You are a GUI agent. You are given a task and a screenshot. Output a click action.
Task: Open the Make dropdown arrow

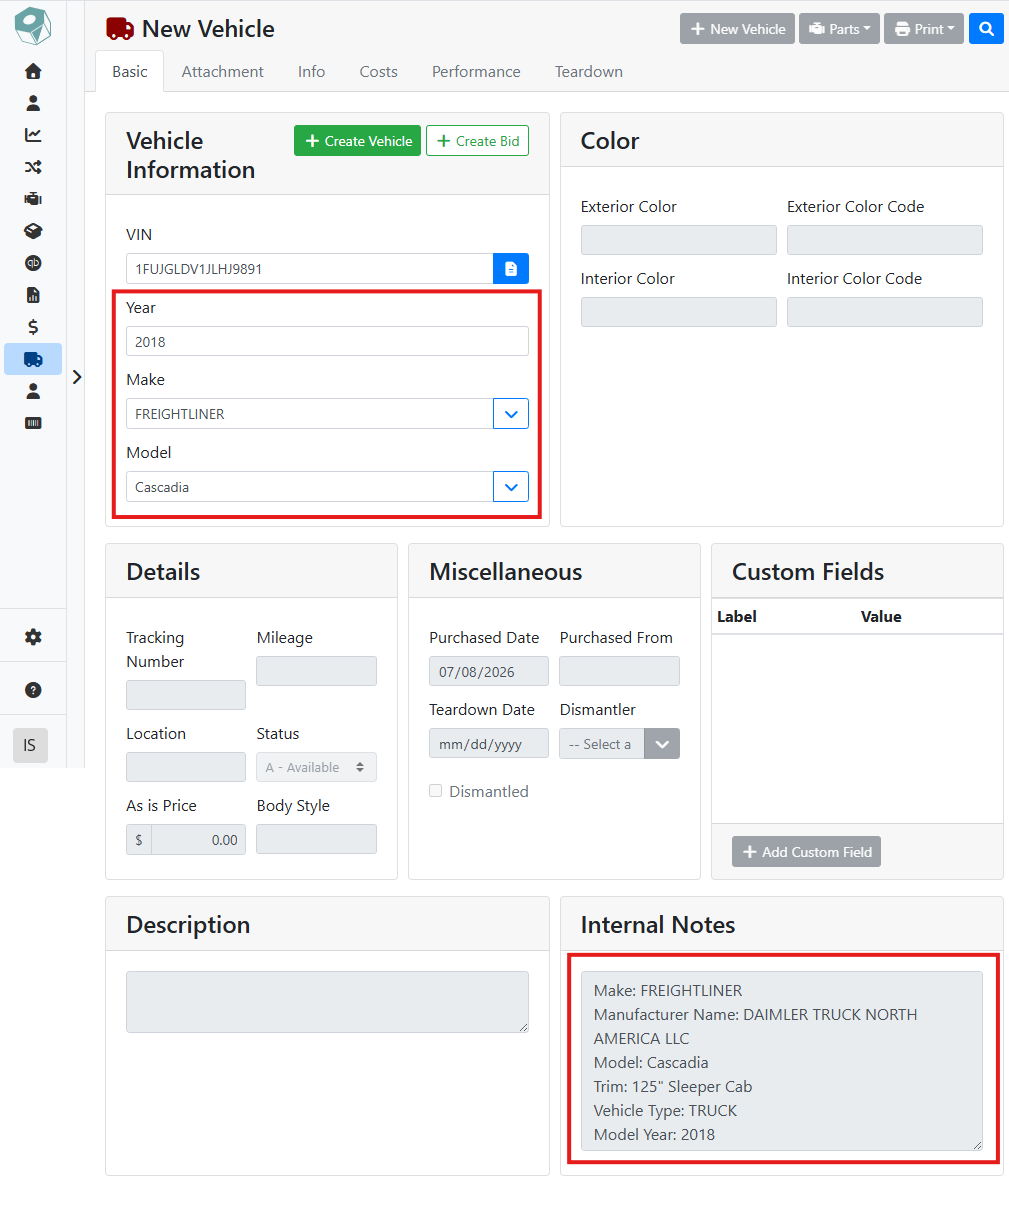(x=511, y=414)
